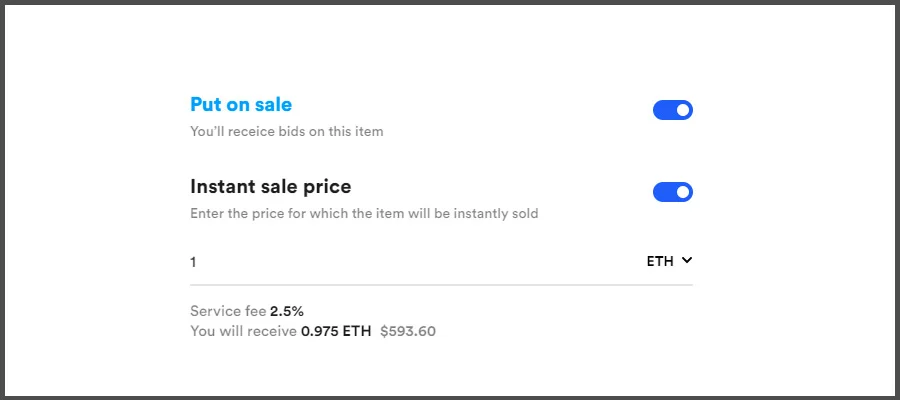900x400 pixels.
Task: Click the Instant sale price heading
Action: pos(270,186)
